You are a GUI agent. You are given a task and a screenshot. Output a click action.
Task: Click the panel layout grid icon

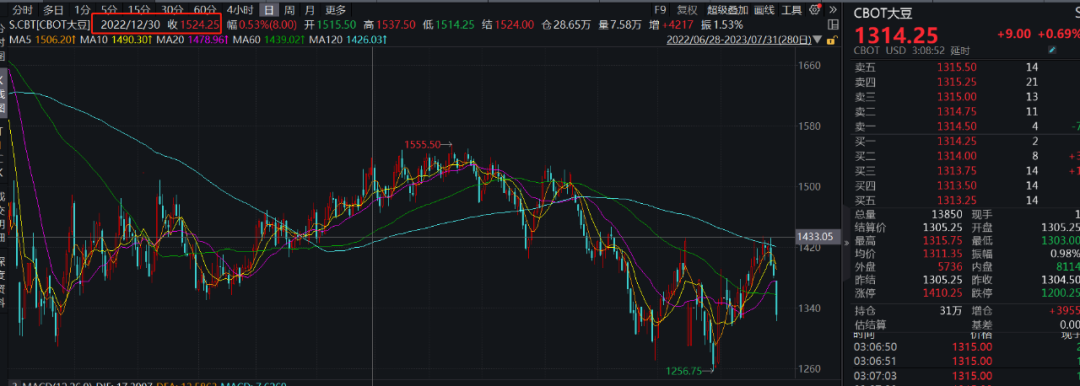coord(833,24)
